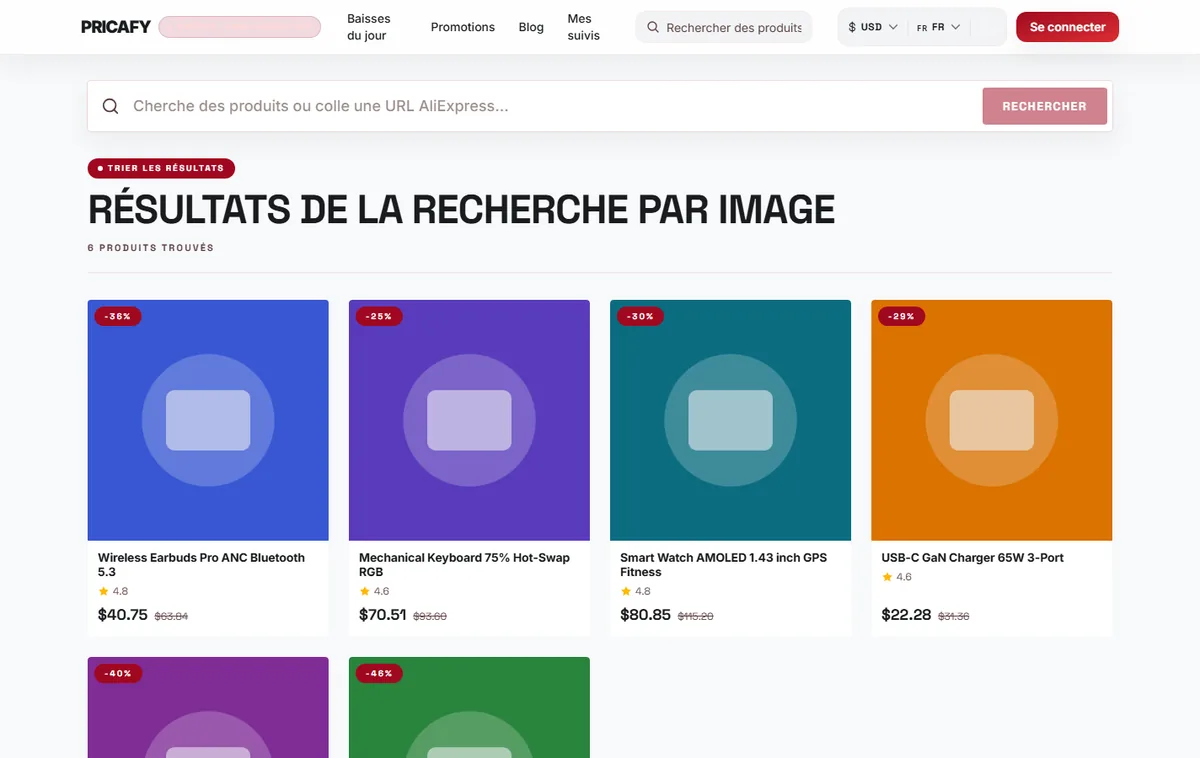Open the FR language dropdown
The height and width of the screenshot is (758, 1200).
tap(938, 27)
